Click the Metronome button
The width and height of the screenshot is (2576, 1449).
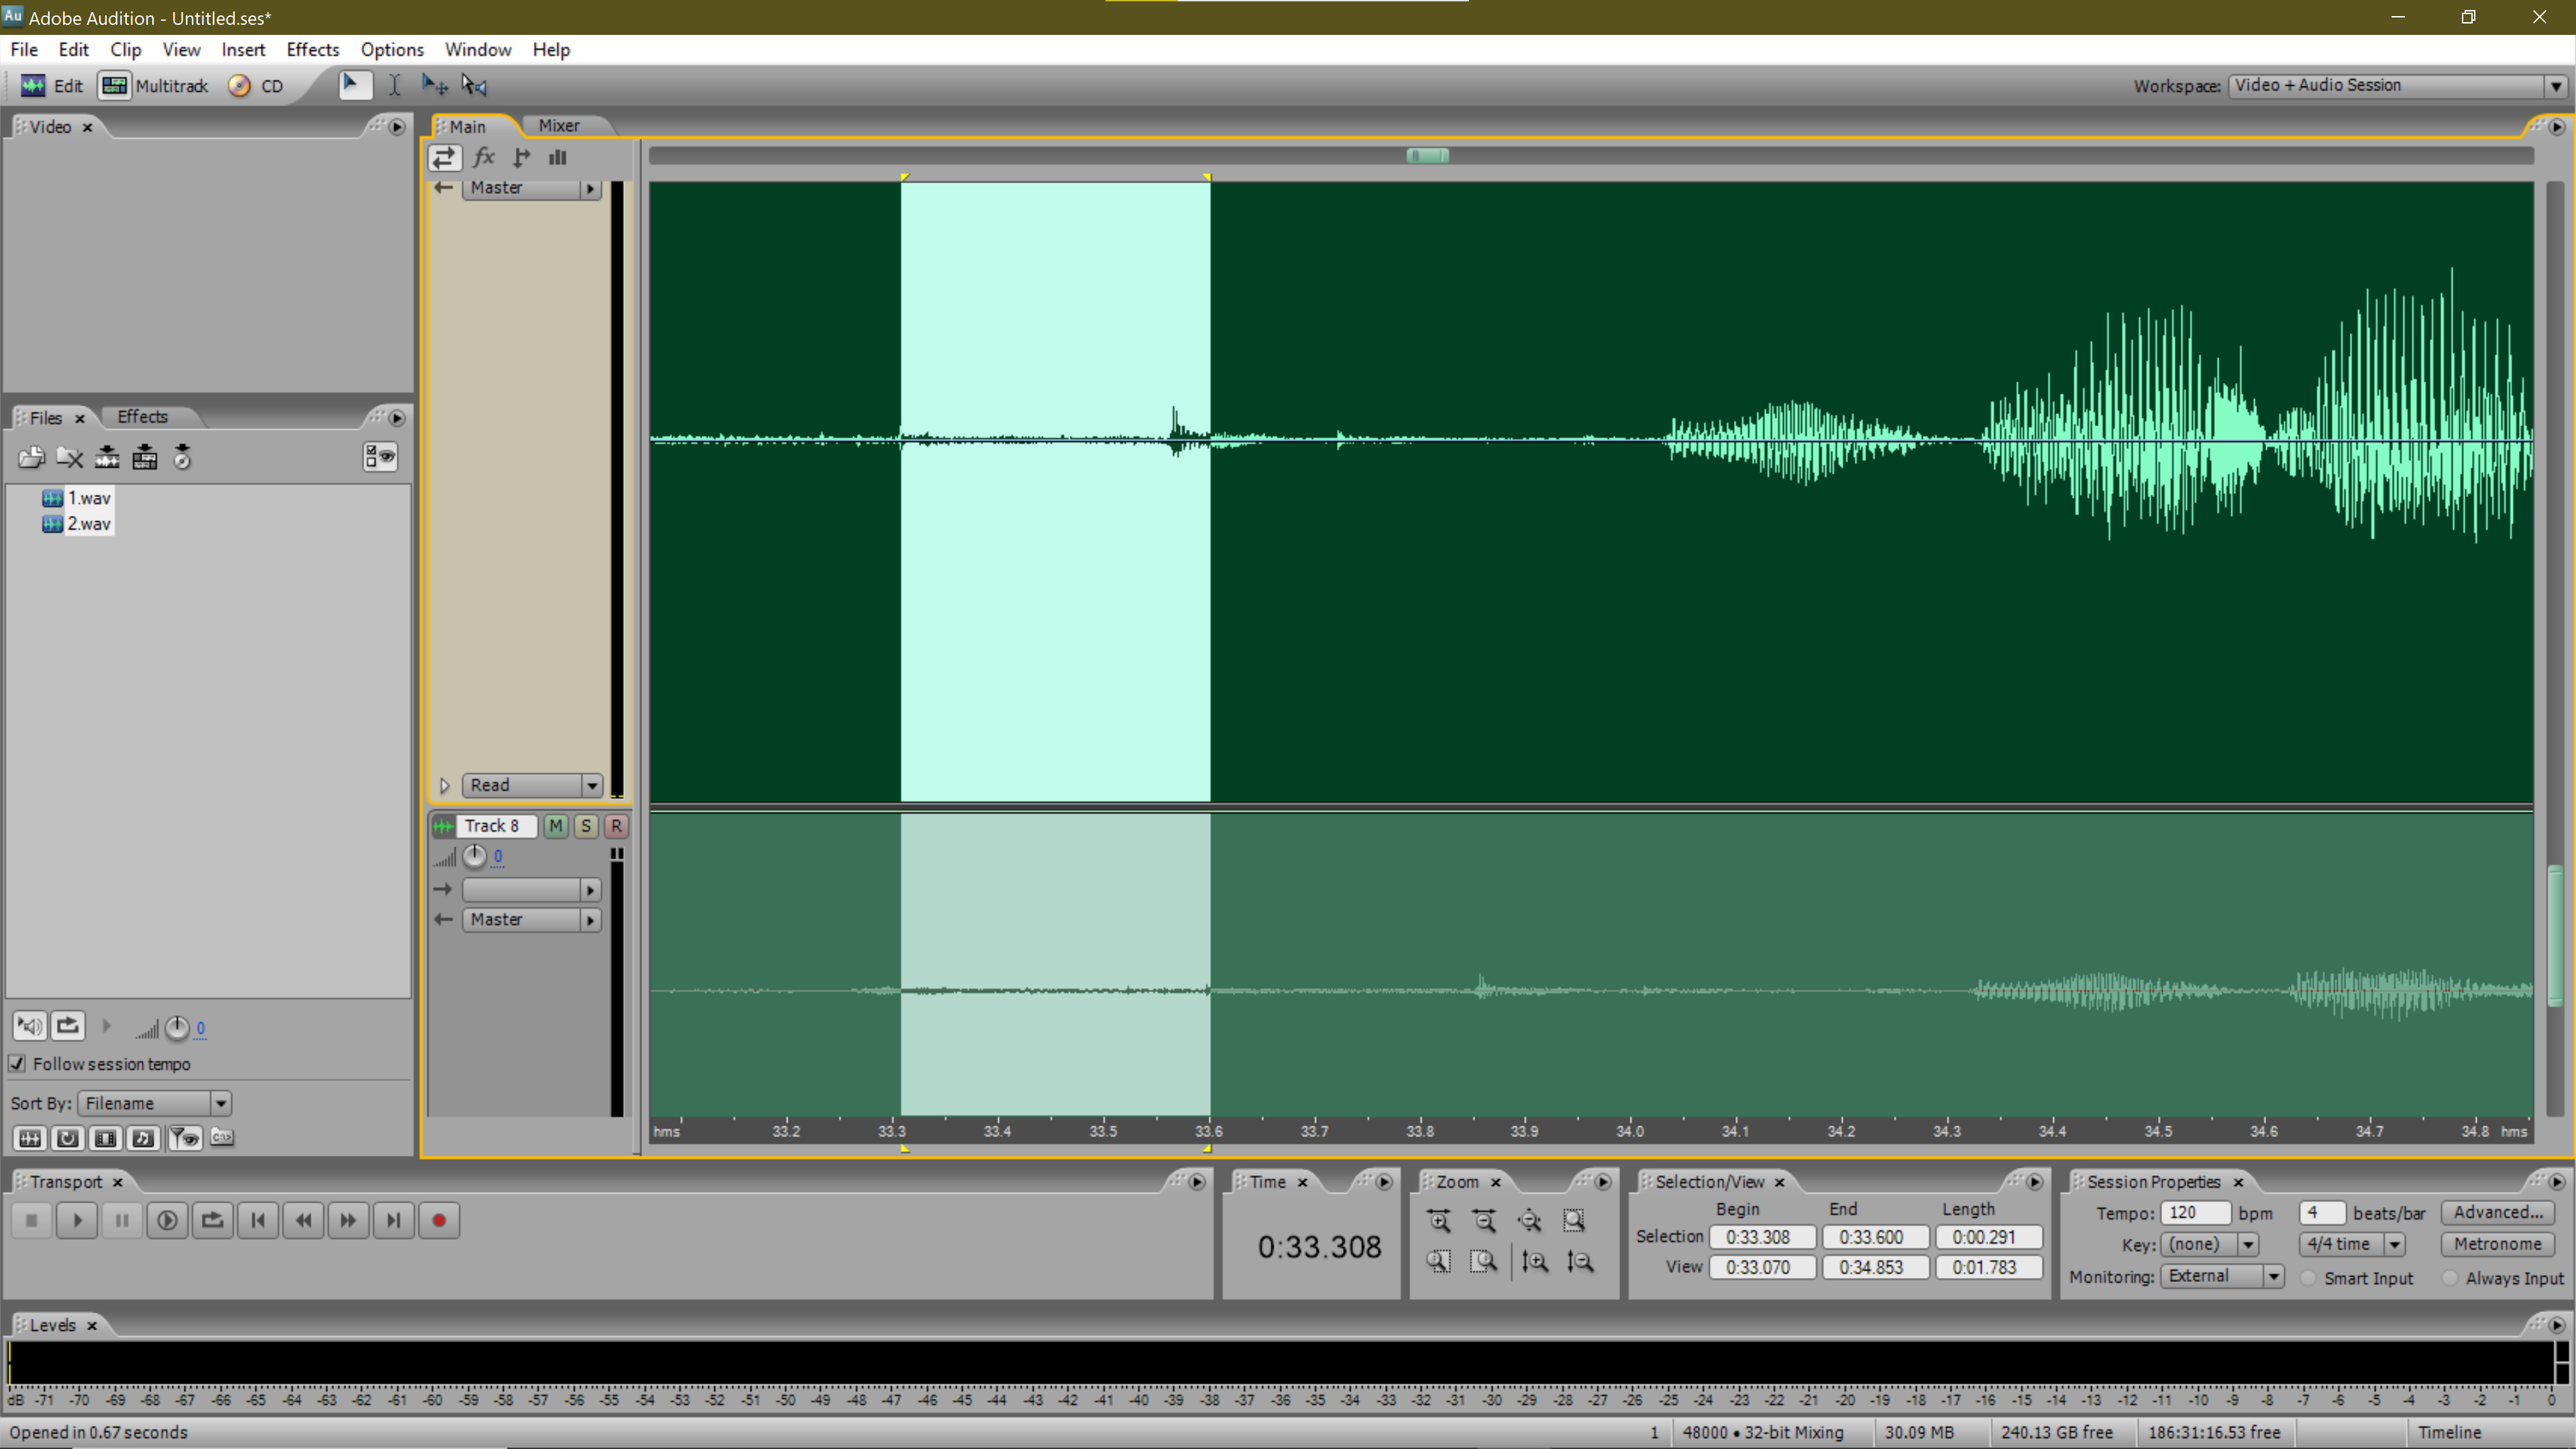(2496, 1244)
